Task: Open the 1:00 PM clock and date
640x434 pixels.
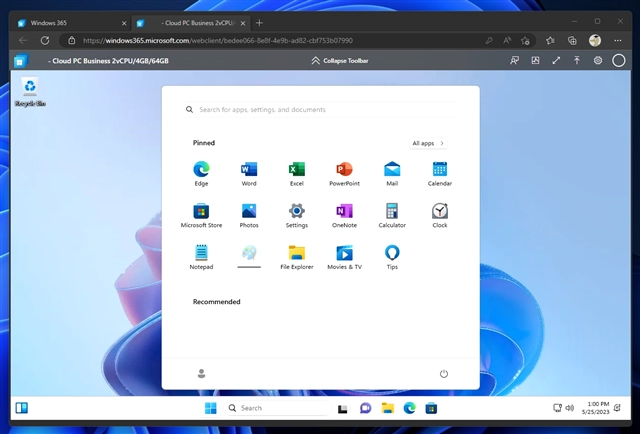Action: (596, 408)
